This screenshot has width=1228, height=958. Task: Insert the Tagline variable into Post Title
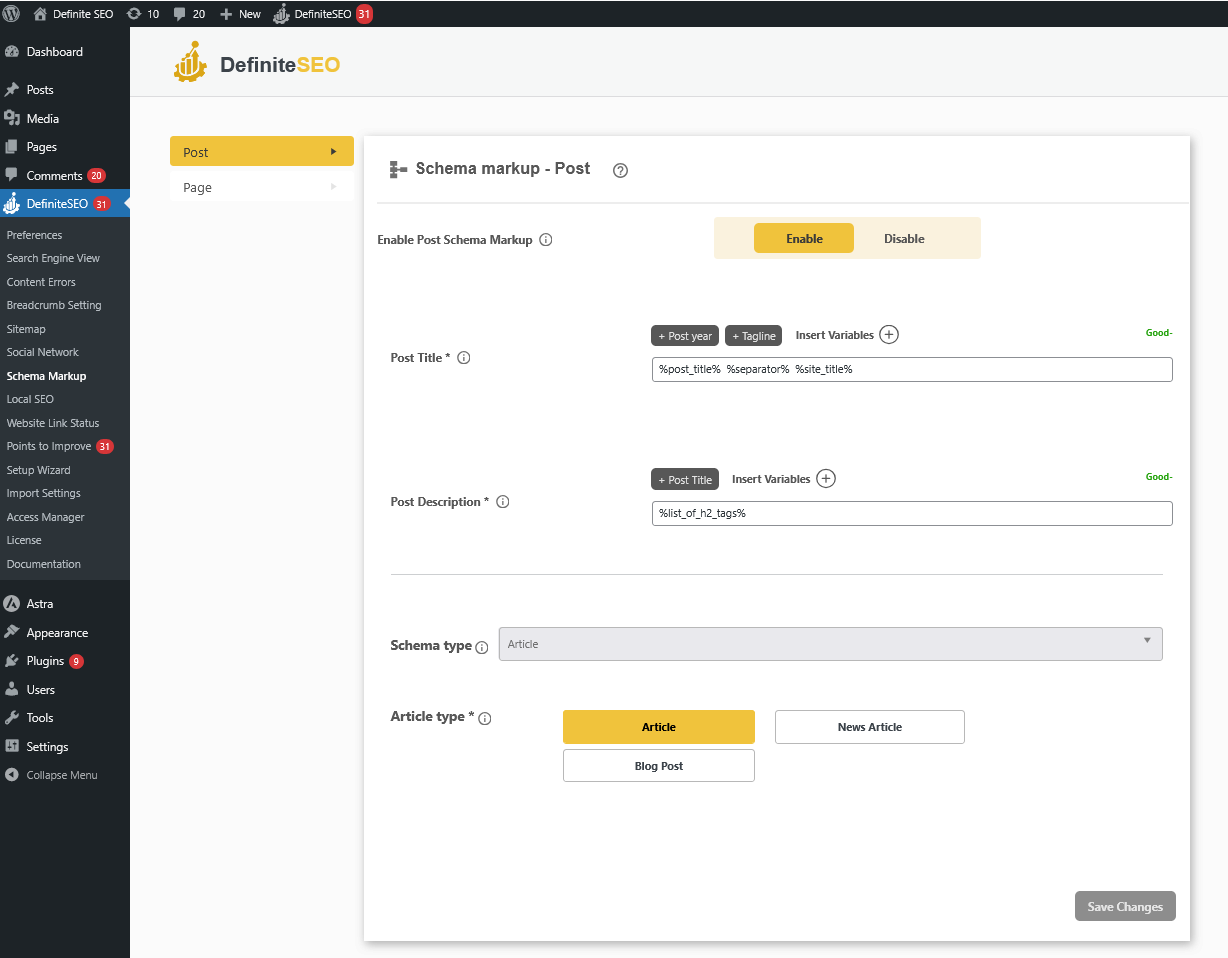[x=753, y=335]
